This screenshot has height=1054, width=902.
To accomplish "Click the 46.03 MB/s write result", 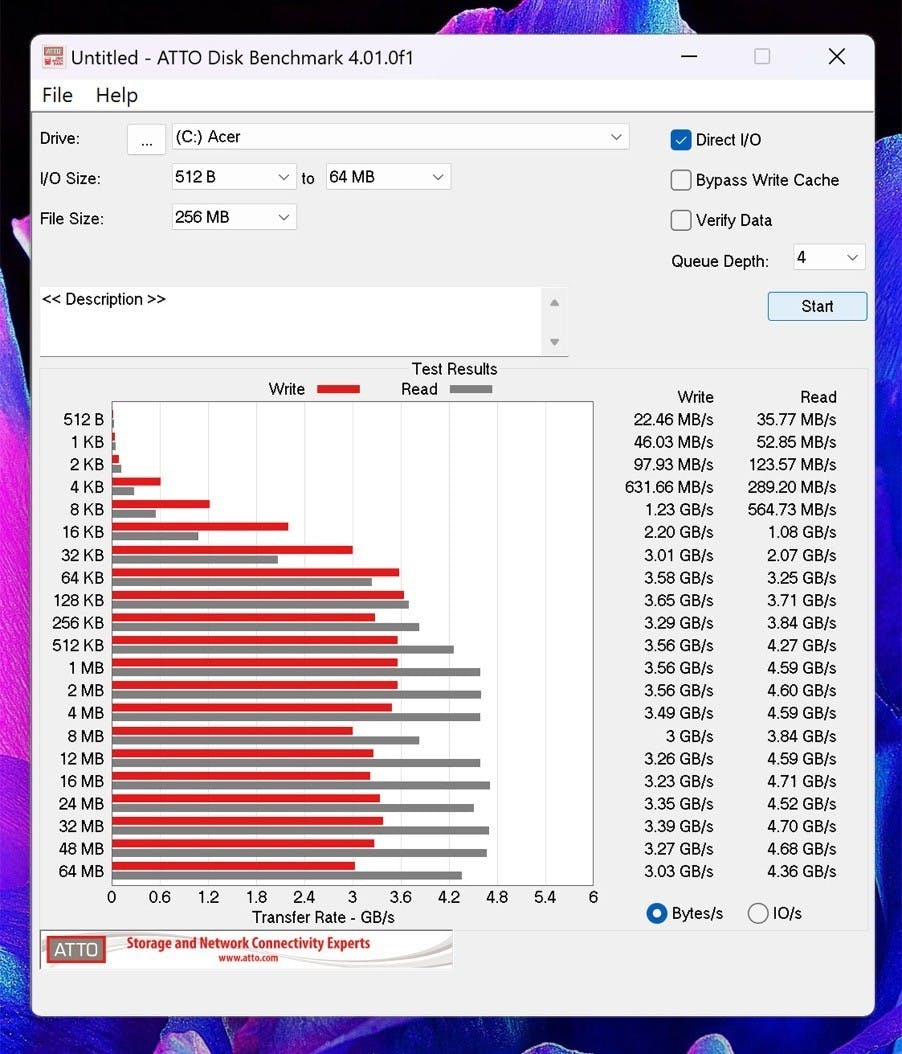I will pos(673,442).
